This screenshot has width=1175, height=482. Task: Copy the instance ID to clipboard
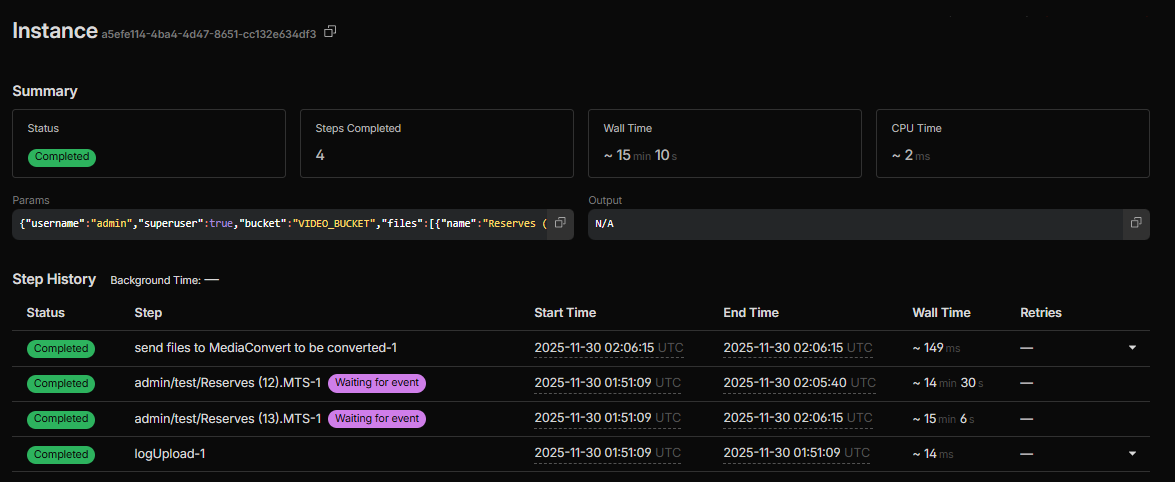tap(330, 32)
